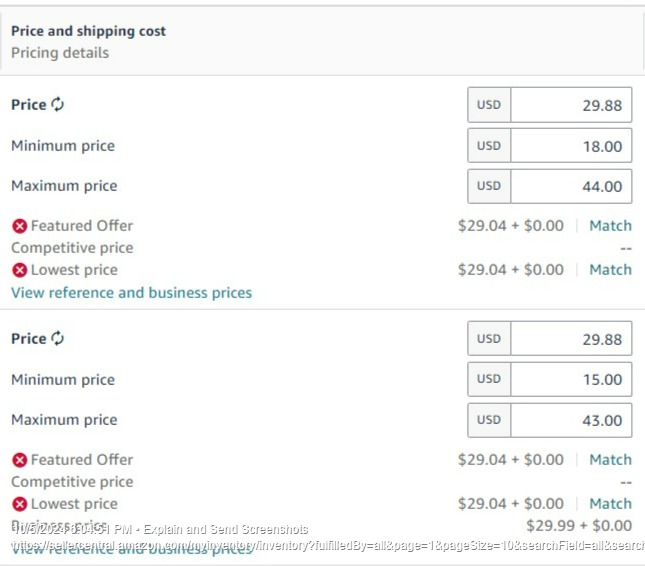Open first View reference and business prices link
645x566 pixels.
coord(132,293)
